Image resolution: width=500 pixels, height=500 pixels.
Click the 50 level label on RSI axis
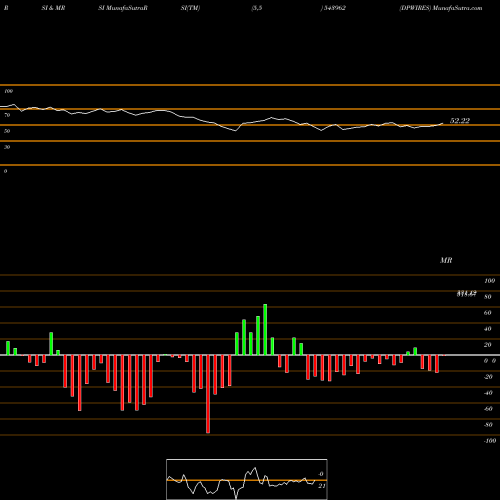tap(7, 131)
